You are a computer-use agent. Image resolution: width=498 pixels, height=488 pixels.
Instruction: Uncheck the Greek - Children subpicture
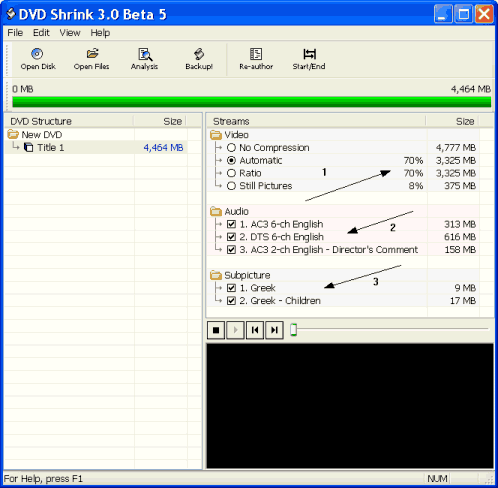[231, 301]
